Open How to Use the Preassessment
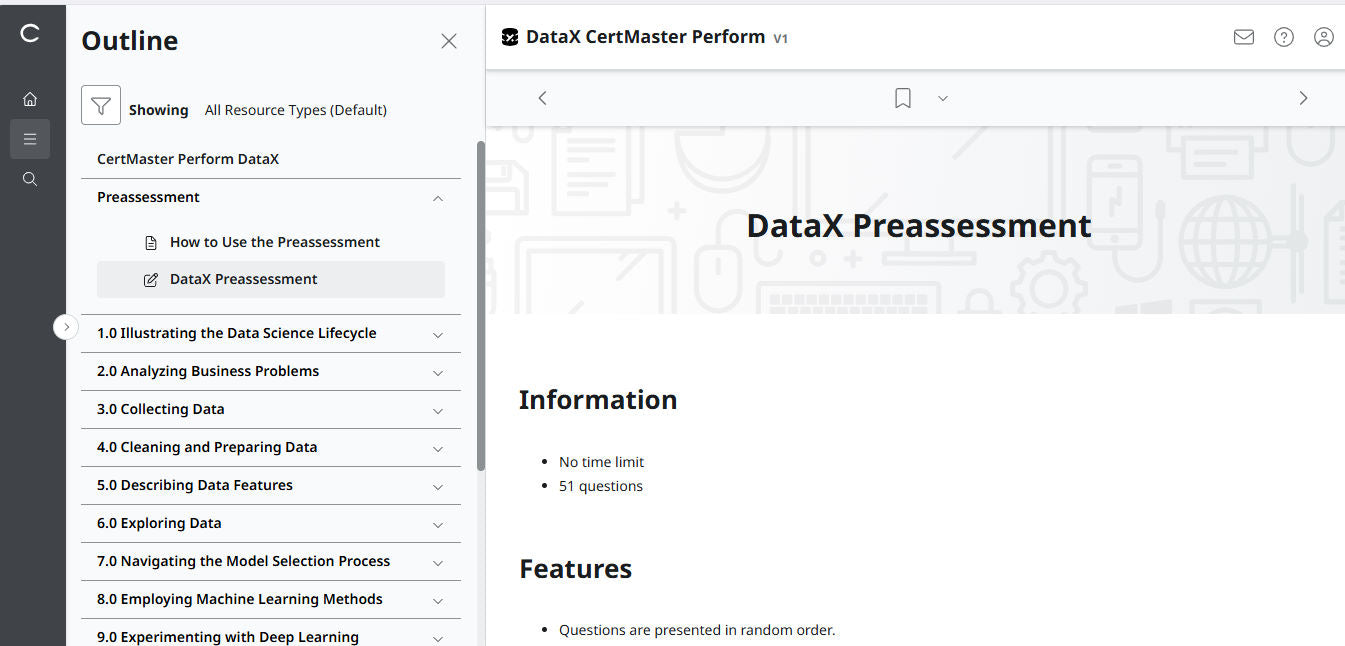The height and width of the screenshot is (646, 1345). (x=274, y=242)
